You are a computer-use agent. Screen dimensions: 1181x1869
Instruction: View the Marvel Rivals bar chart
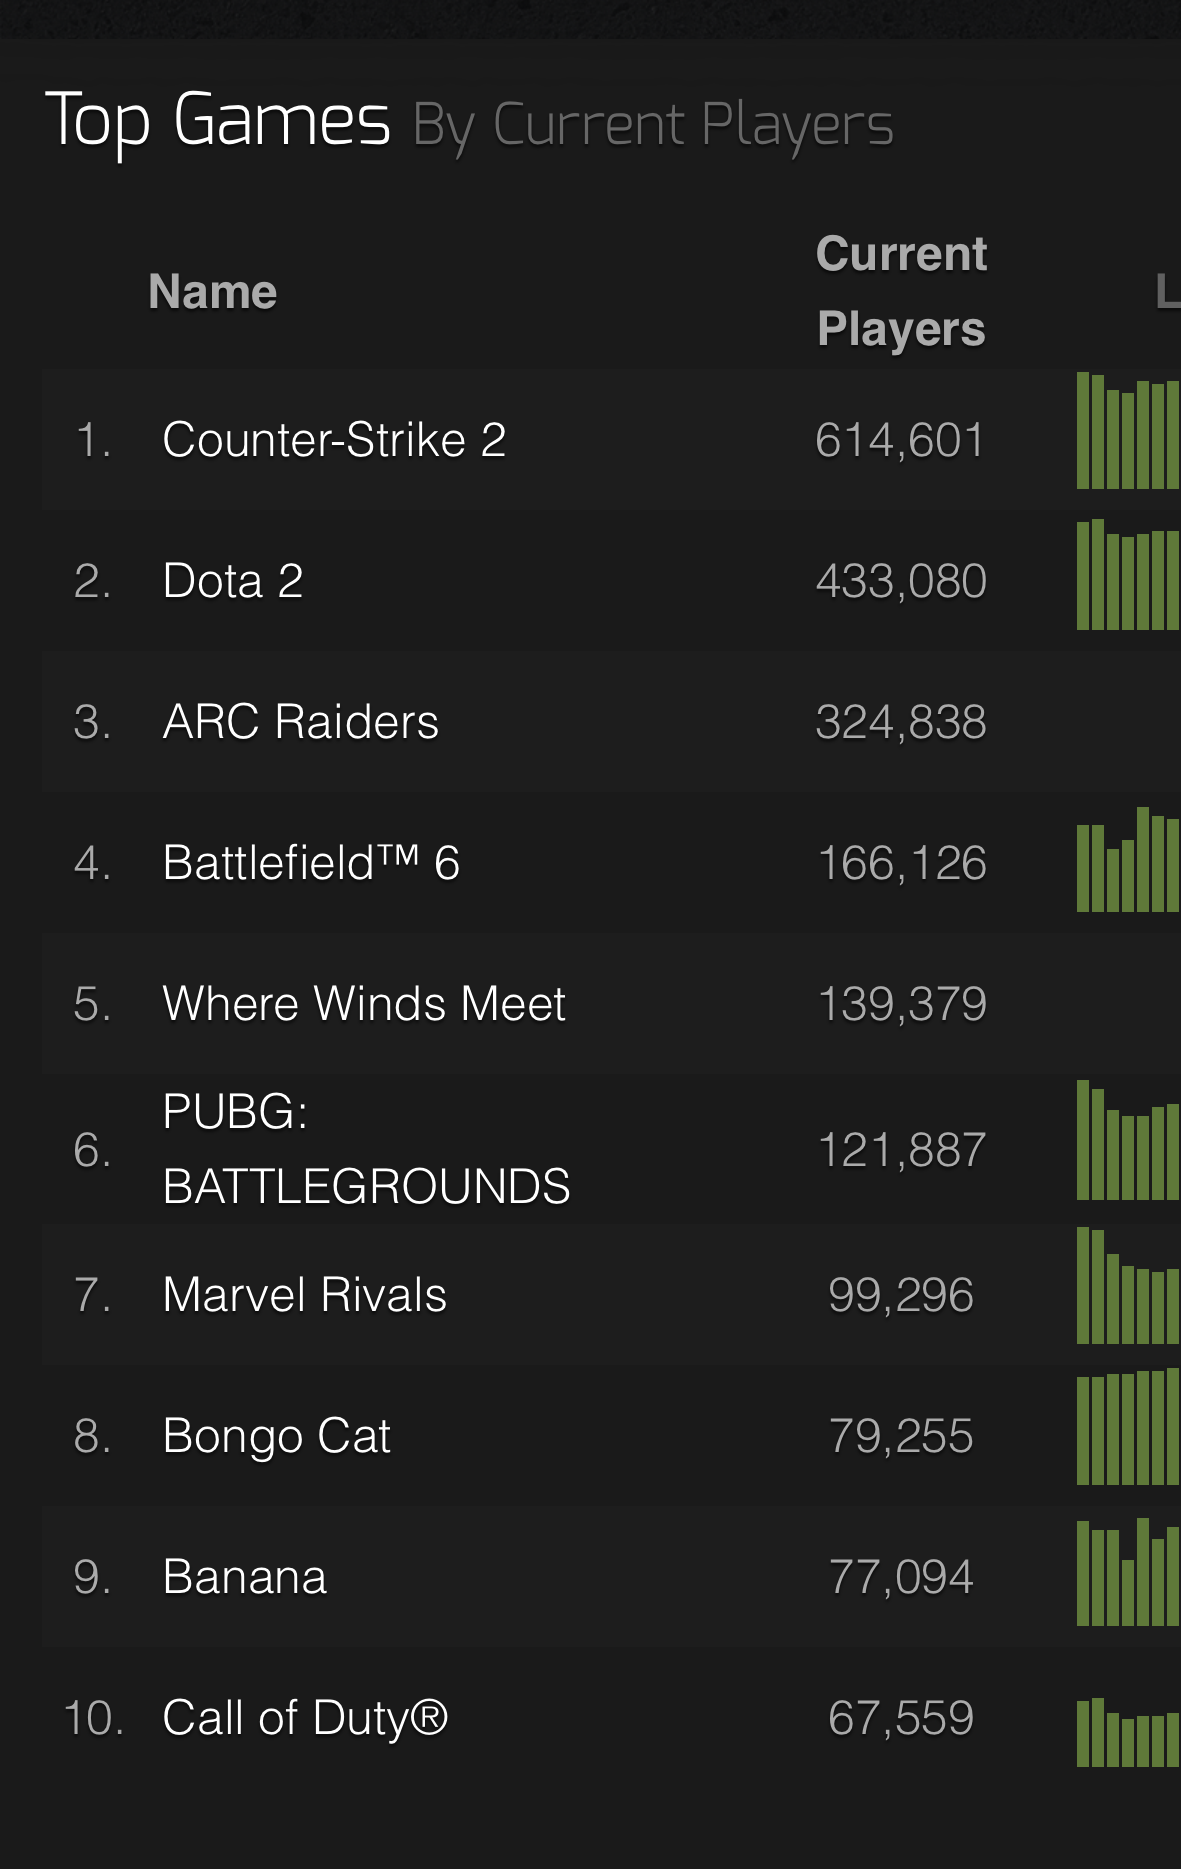pyautogui.click(x=1128, y=1286)
